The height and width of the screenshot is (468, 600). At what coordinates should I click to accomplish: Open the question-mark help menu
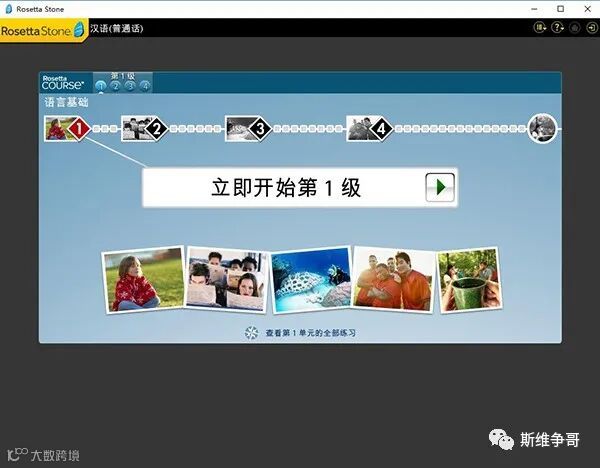558,28
